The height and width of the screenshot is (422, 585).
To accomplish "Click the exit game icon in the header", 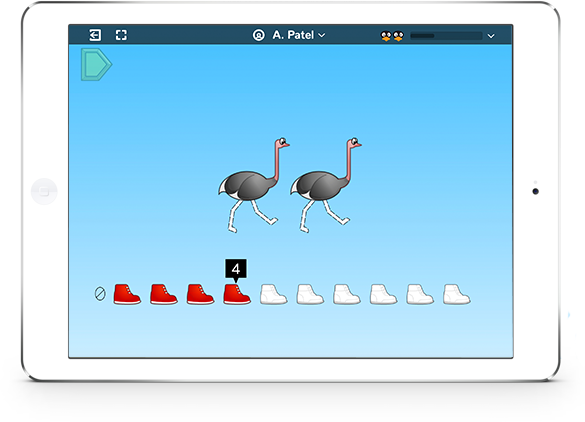I will click(x=95, y=35).
